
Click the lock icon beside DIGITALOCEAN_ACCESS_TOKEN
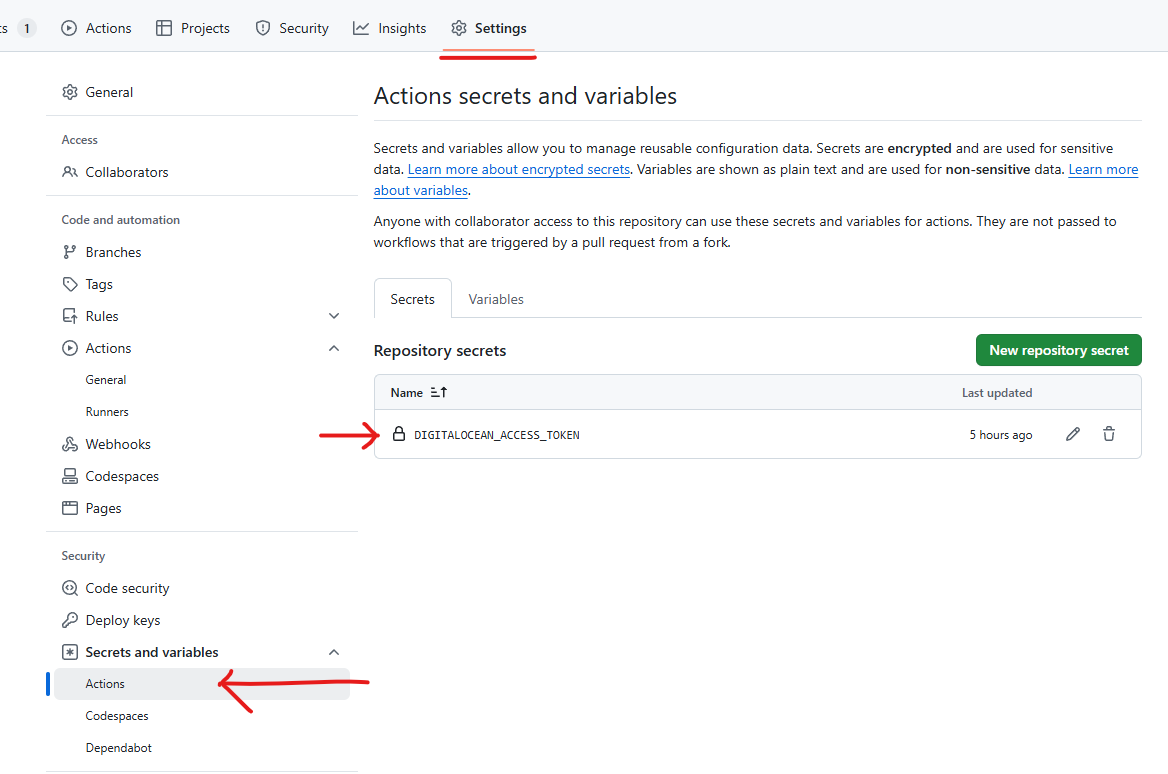tap(399, 434)
